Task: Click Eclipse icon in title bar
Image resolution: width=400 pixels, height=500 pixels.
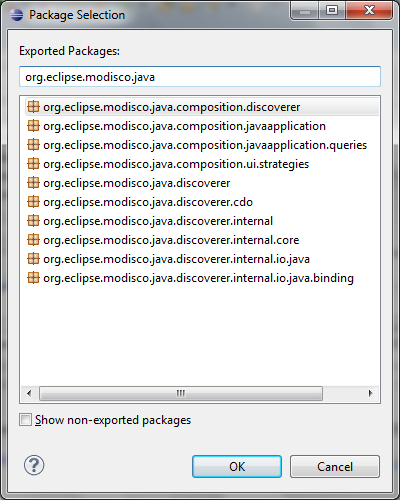Action: pos(16,15)
